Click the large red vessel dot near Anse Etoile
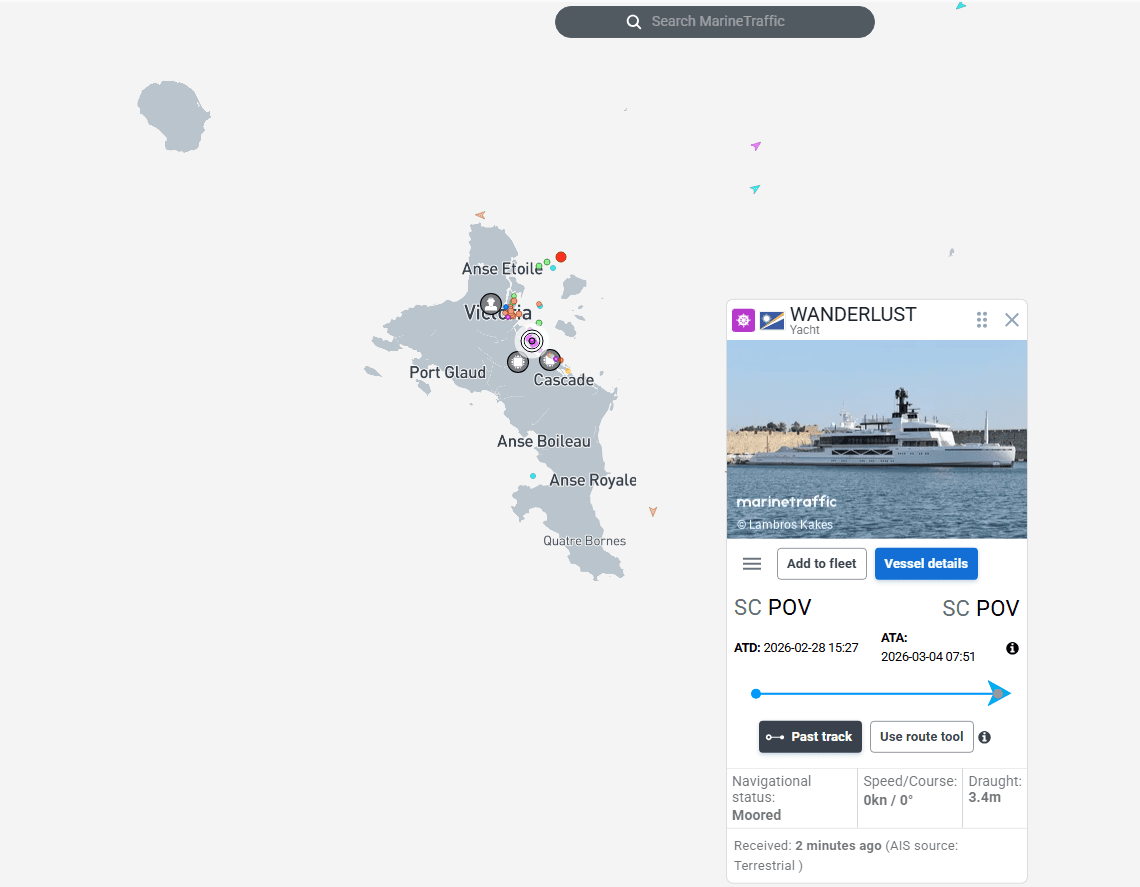Image resolution: width=1140 pixels, height=887 pixels. (x=561, y=257)
